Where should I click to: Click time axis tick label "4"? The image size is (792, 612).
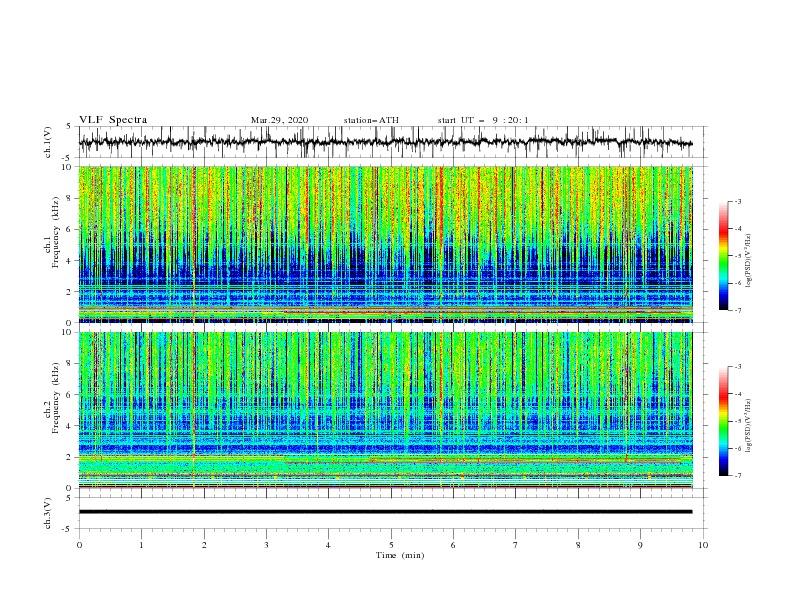click(328, 545)
